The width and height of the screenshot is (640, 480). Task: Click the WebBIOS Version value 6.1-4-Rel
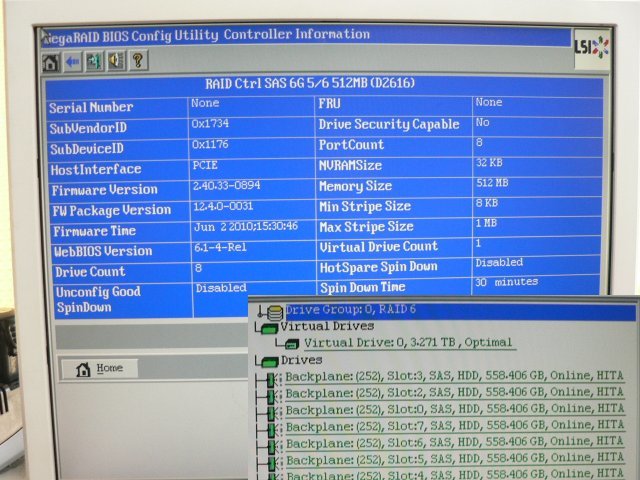(220, 247)
